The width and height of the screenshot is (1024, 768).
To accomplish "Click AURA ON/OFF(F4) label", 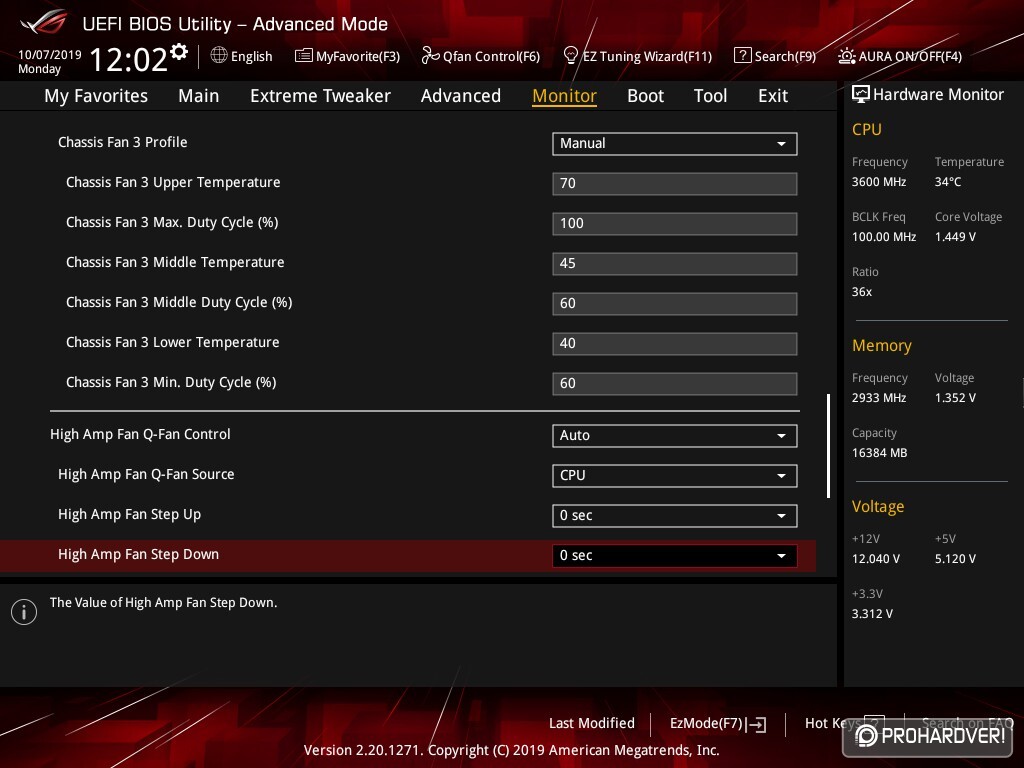I will (910, 57).
